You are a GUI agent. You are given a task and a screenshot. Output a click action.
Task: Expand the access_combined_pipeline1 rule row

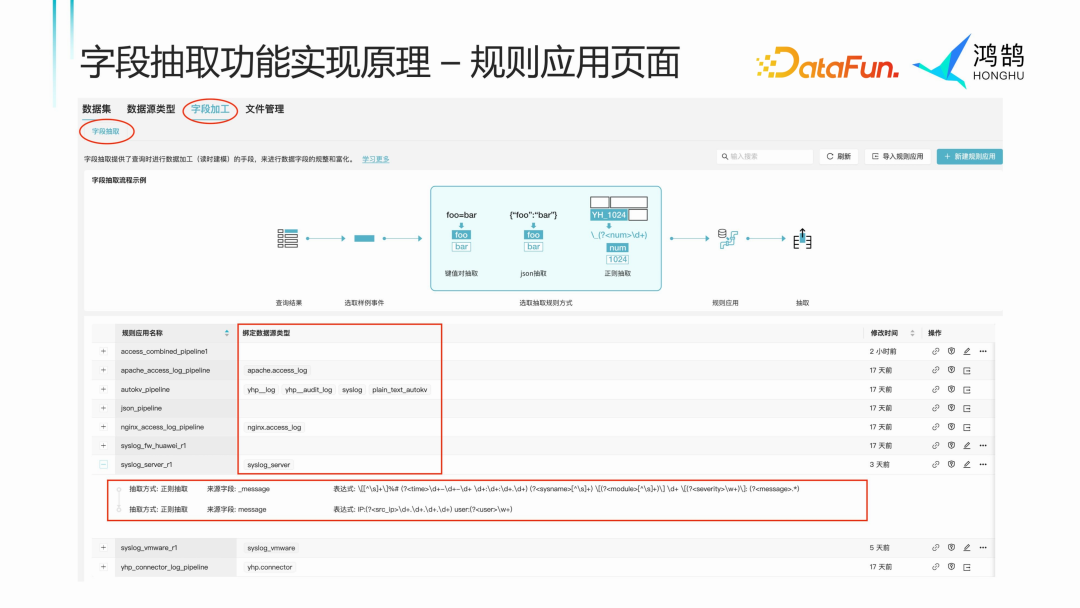103,351
